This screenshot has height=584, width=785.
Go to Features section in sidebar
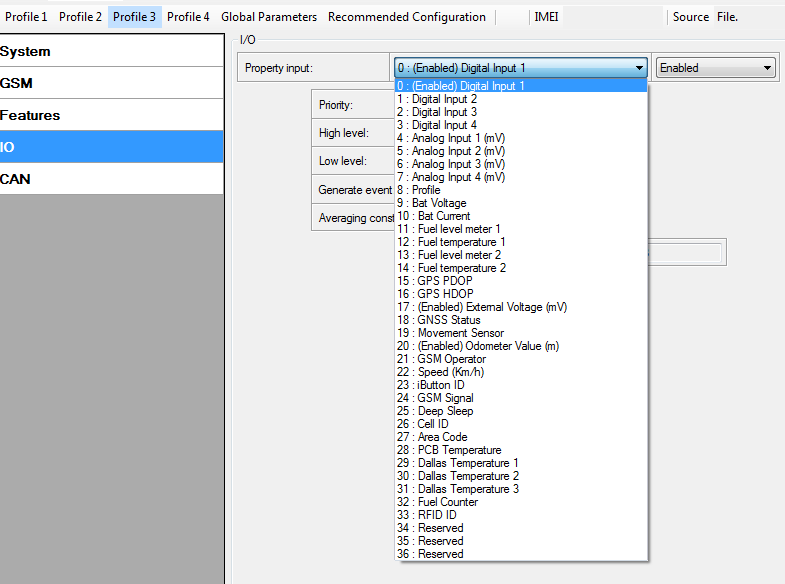pyautogui.click(x=111, y=115)
